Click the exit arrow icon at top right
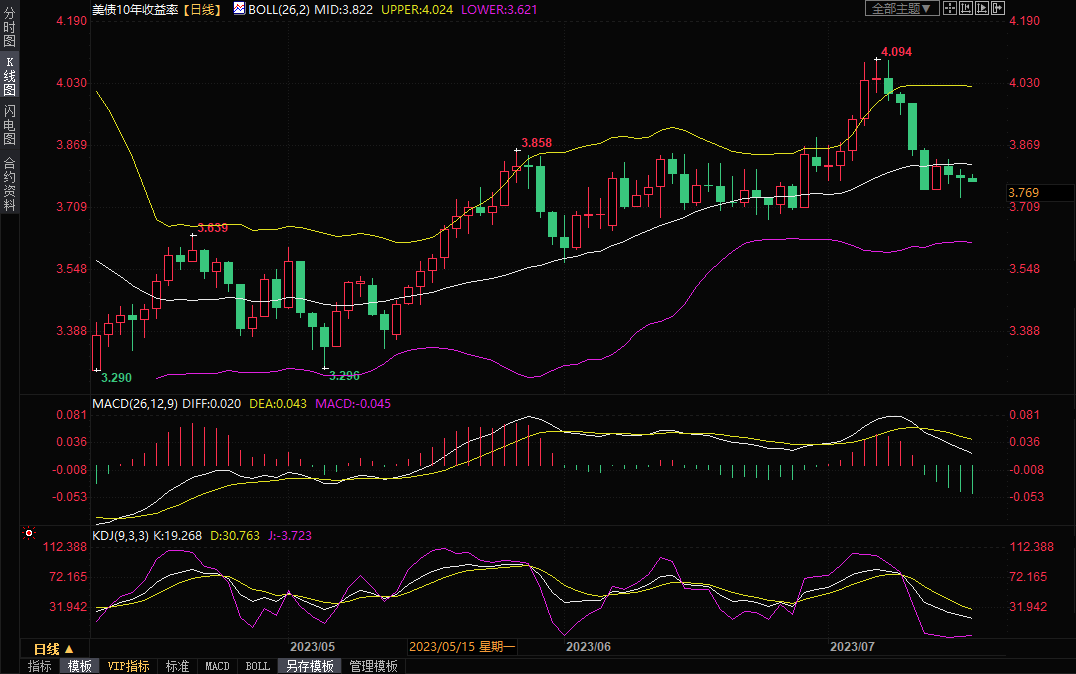Screen dimensions: 1076x674 coord(998,8)
